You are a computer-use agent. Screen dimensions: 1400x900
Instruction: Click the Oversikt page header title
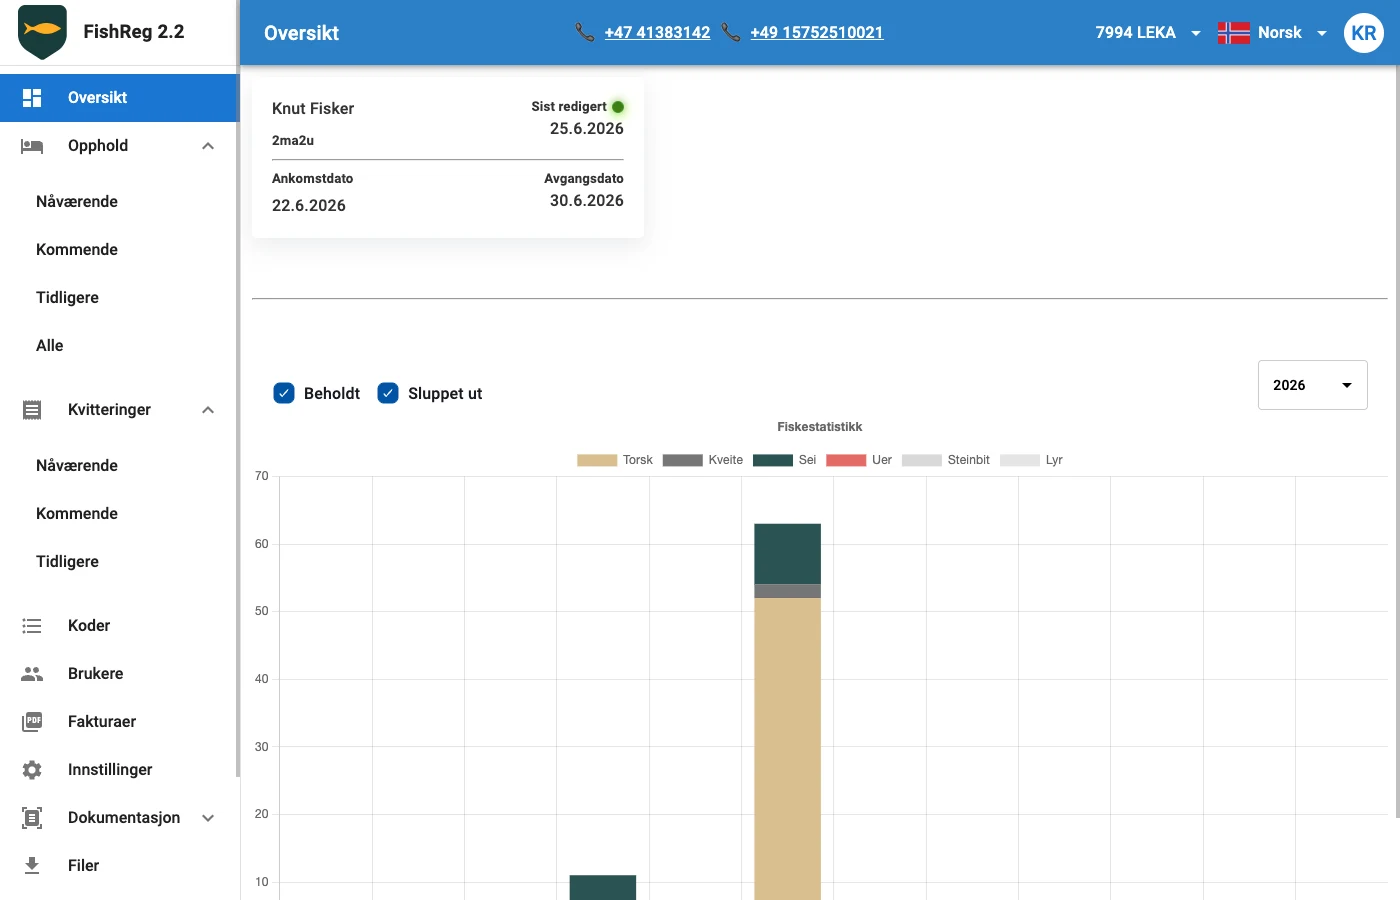pyautogui.click(x=301, y=33)
